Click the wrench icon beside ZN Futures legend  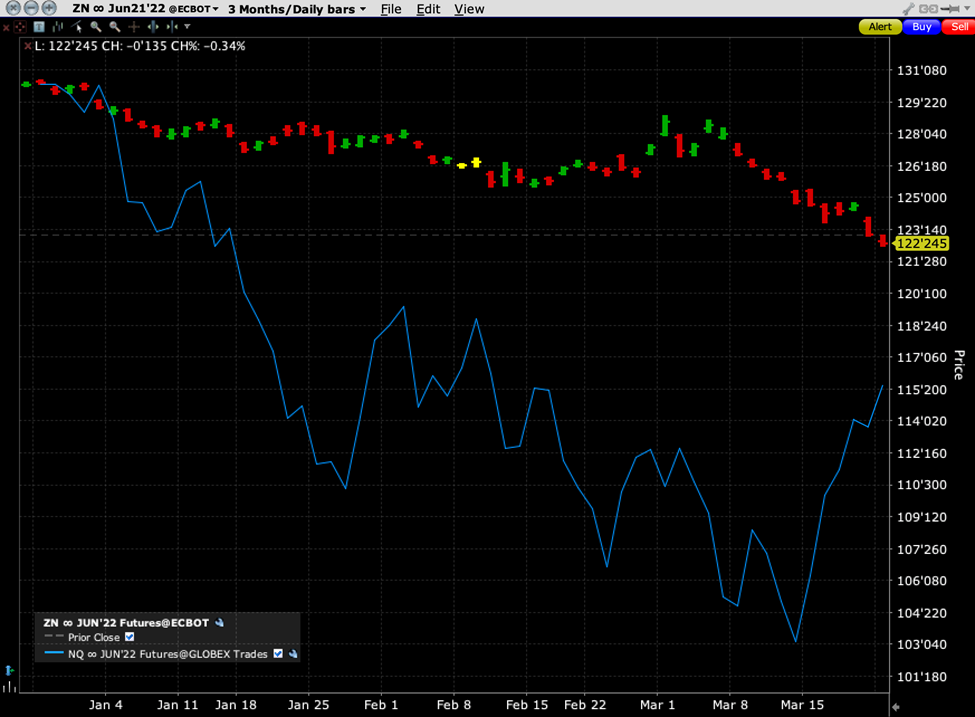(x=219, y=622)
